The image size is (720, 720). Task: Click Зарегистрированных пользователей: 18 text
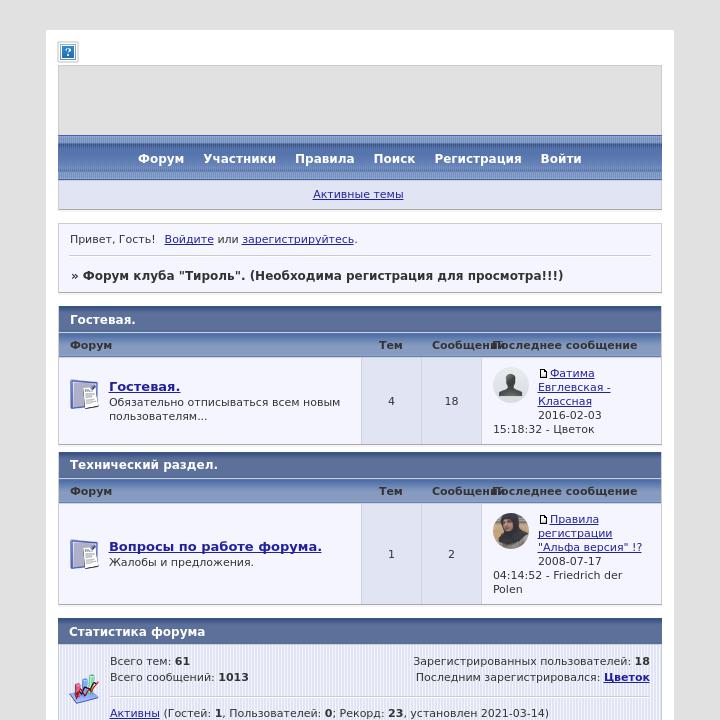531,661
